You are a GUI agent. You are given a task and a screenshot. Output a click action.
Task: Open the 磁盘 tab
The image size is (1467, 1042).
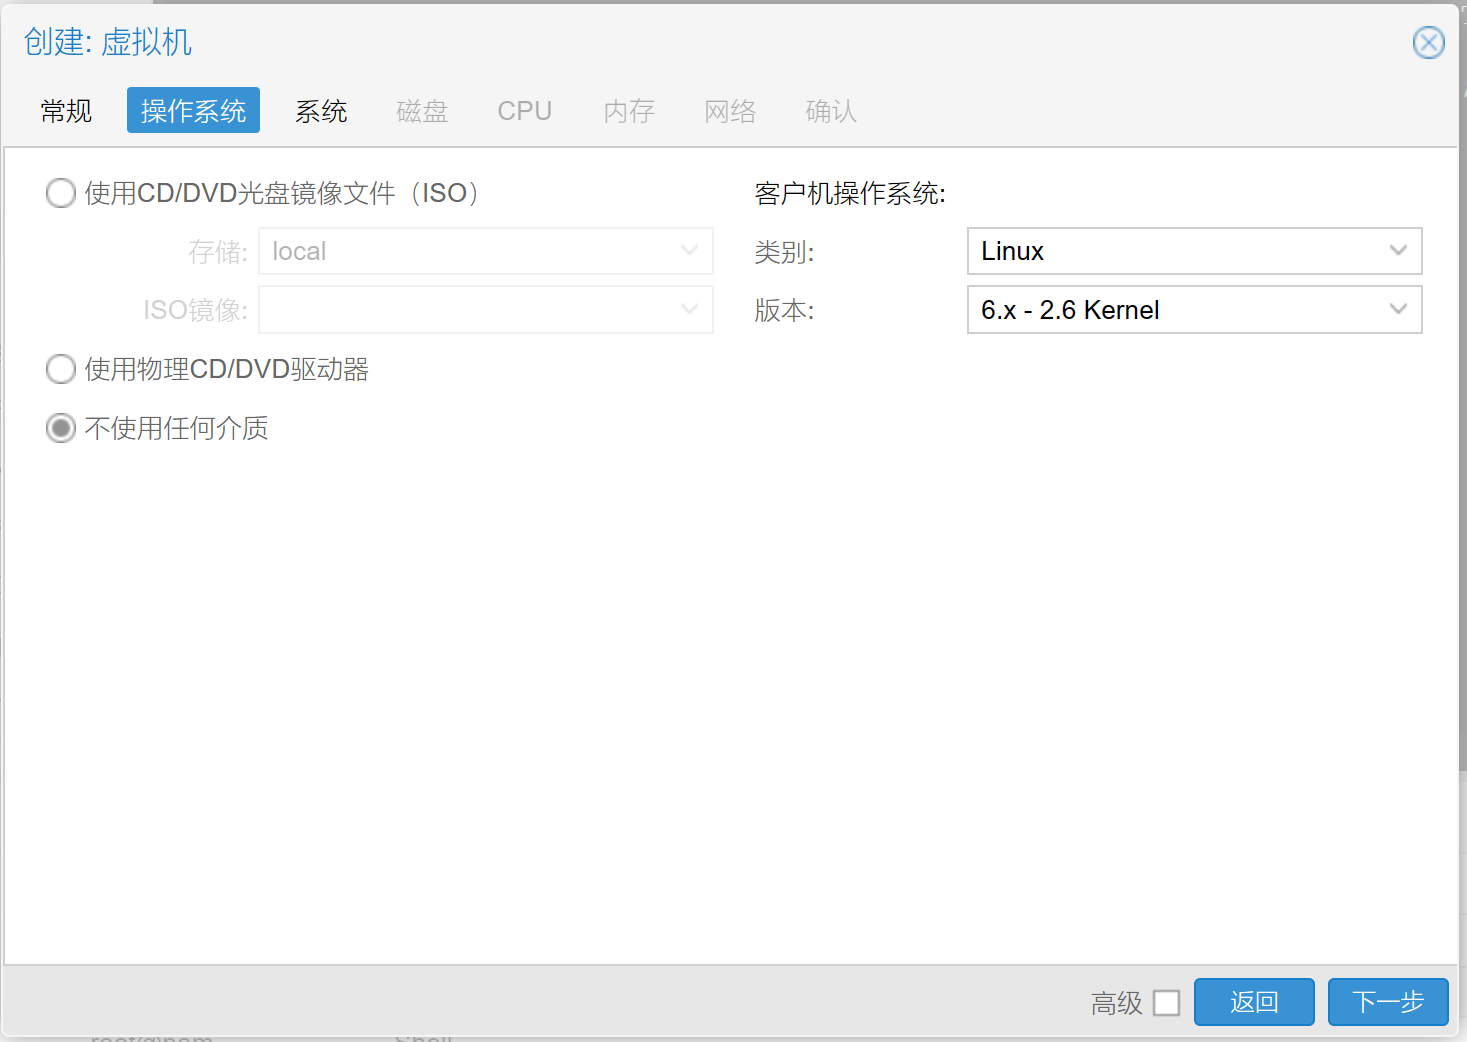(422, 111)
